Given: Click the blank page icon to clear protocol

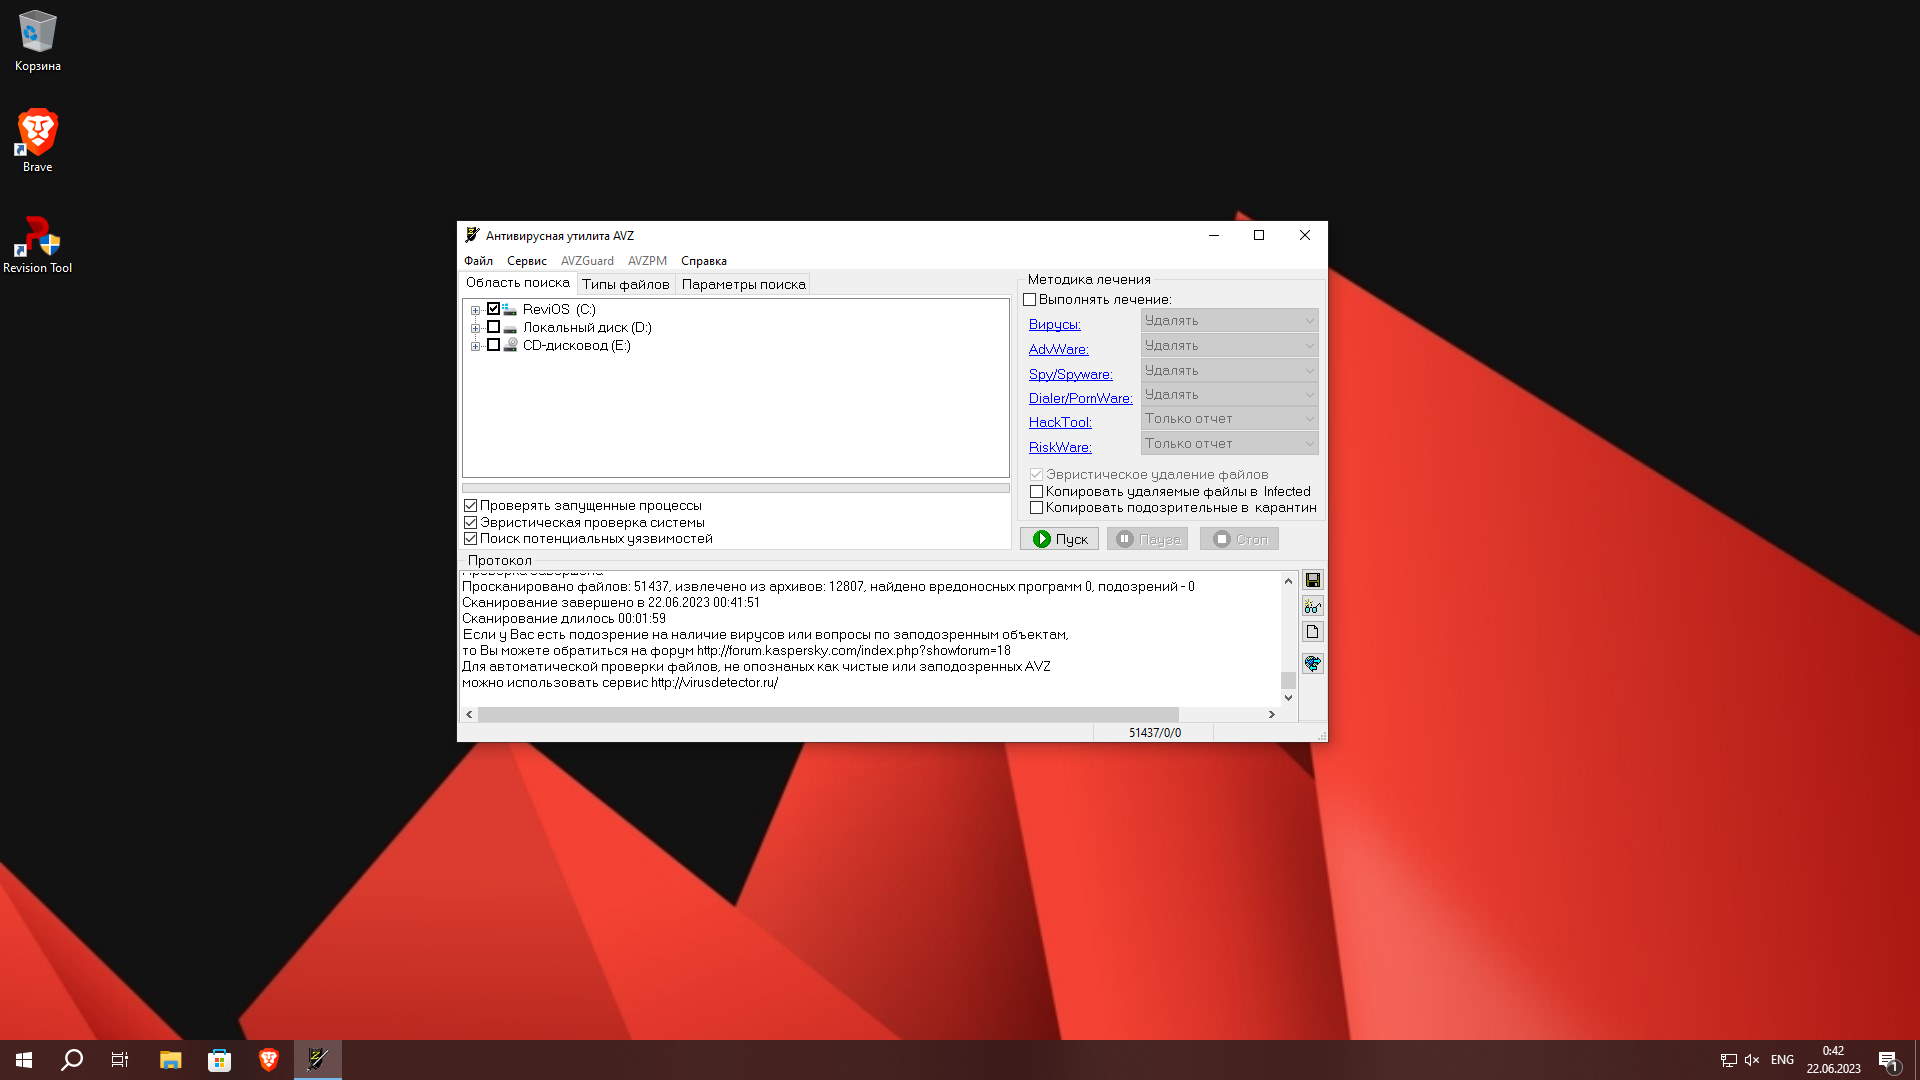Looking at the screenshot, I should [x=1312, y=632].
